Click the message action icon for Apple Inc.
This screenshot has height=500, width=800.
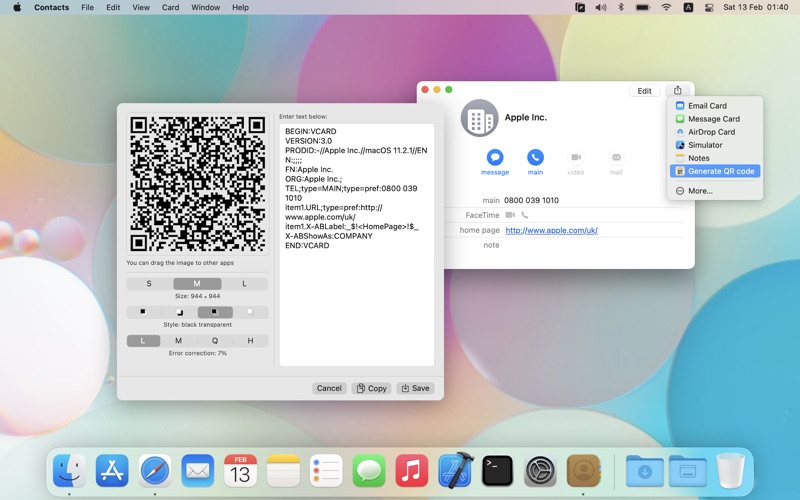pyautogui.click(x=494, y=157)
